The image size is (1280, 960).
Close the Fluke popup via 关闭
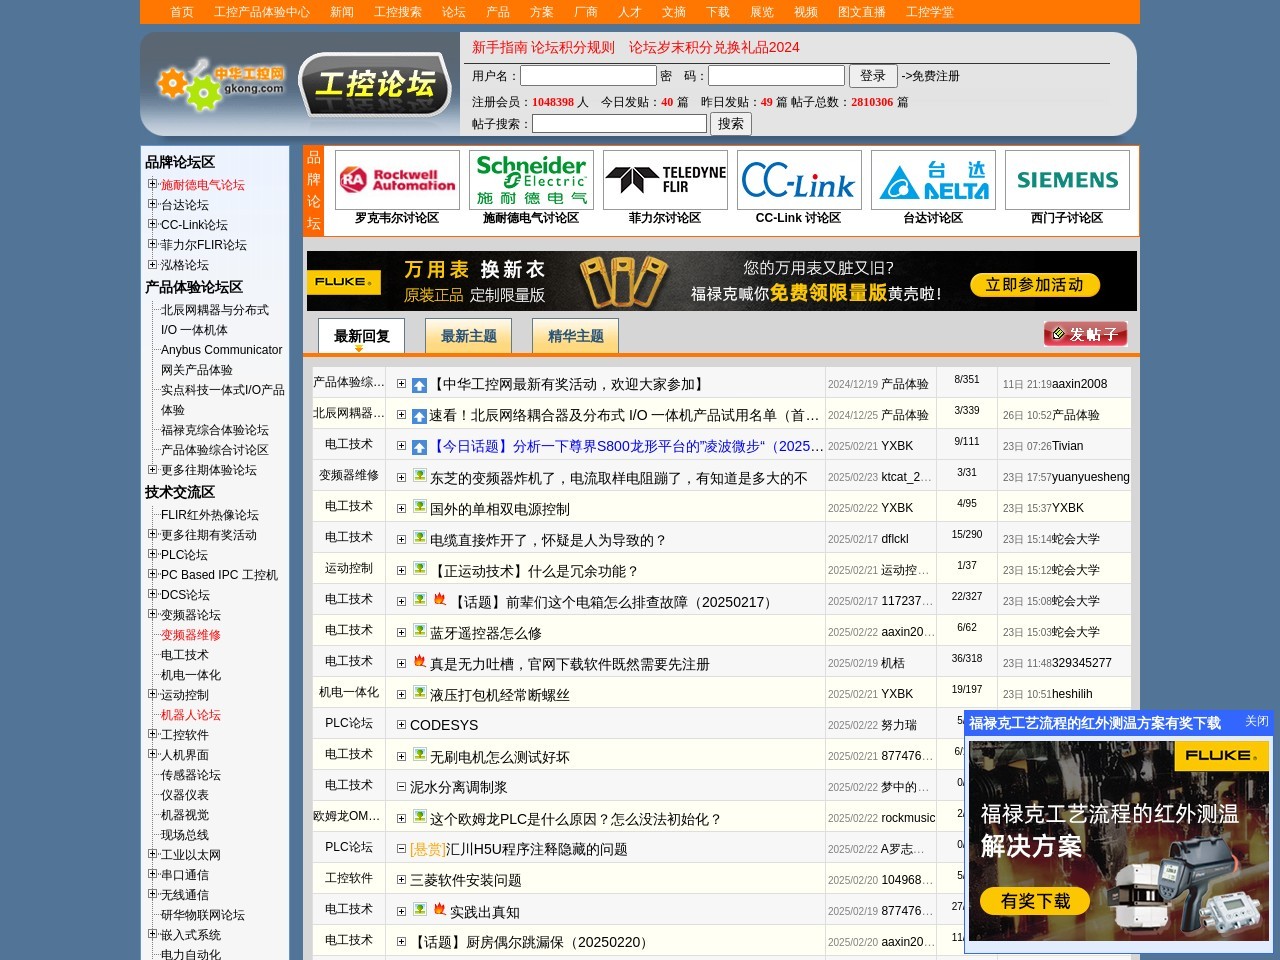1257,721
